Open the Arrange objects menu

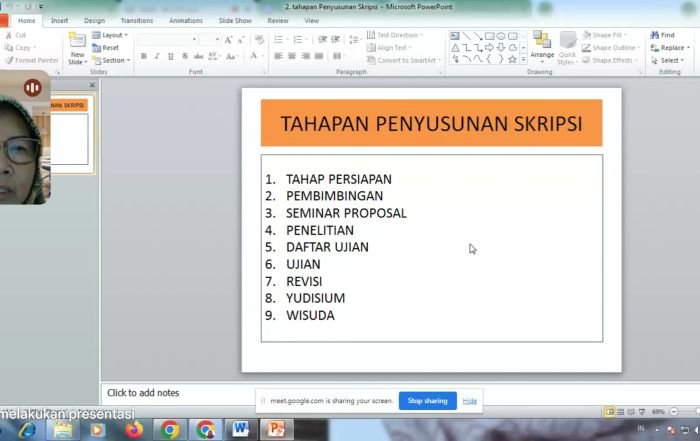(542, 47)
